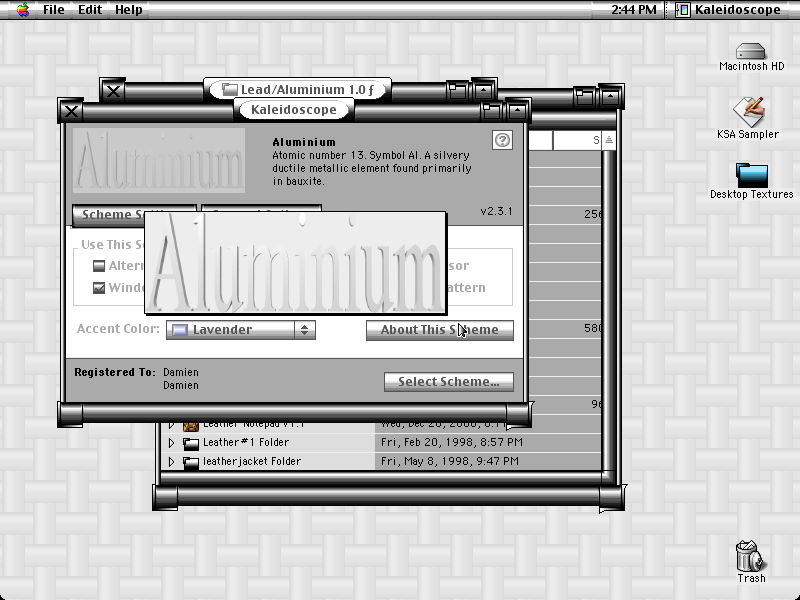Select the Leather #1 Folder icon

[x=191, y=443]
